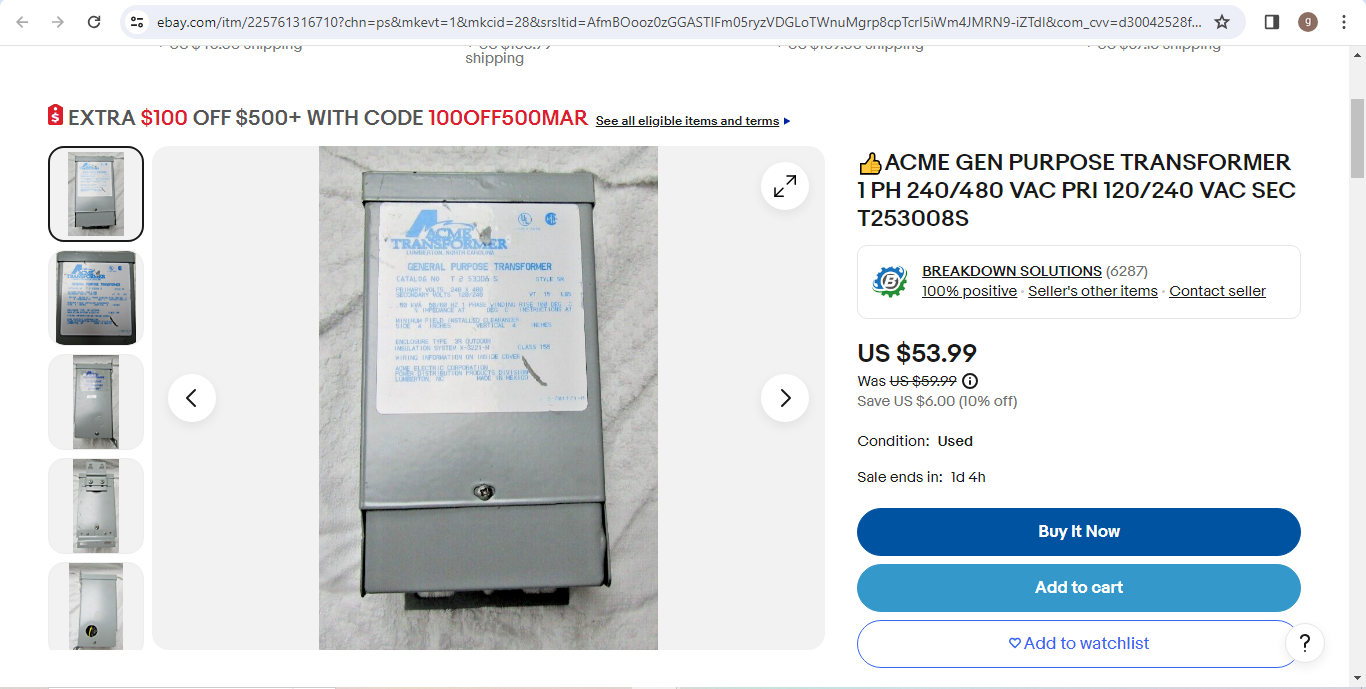This screenshot has width=1366, height=689.
Task: Select second transformer label thumbnail
Action: 96,298
